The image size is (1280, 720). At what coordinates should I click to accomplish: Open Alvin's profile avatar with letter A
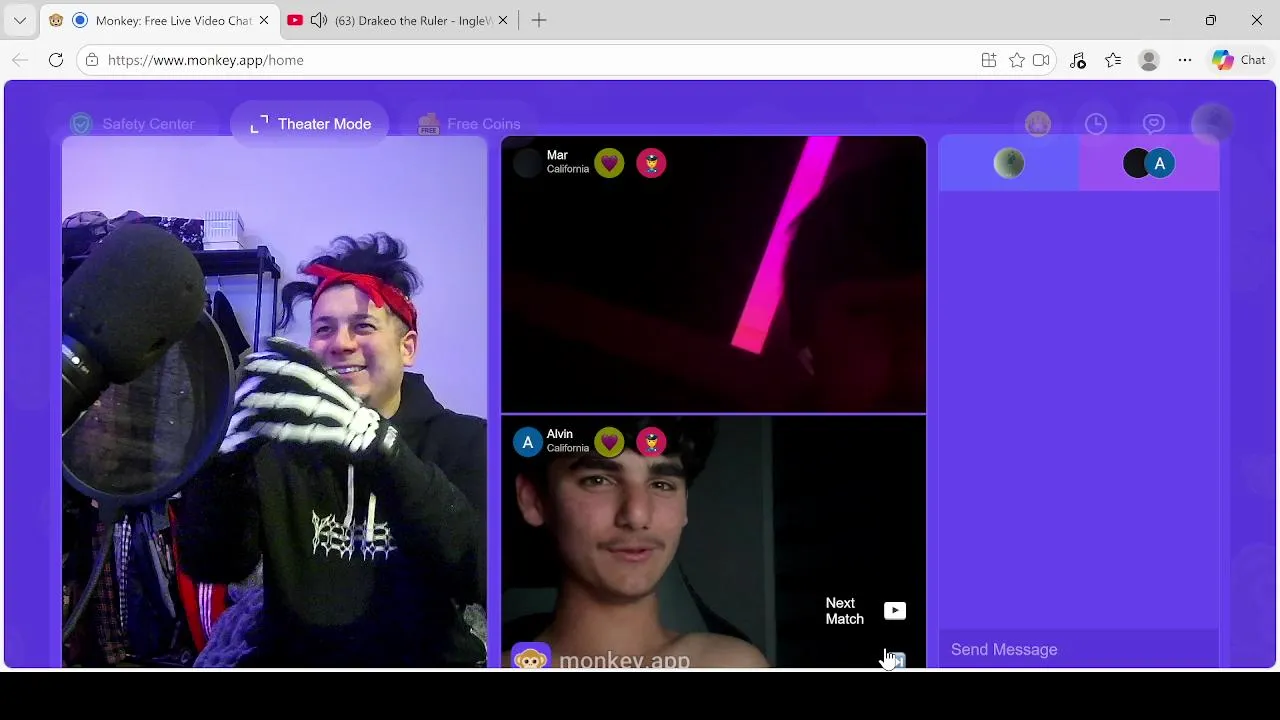tap(527, 442)
